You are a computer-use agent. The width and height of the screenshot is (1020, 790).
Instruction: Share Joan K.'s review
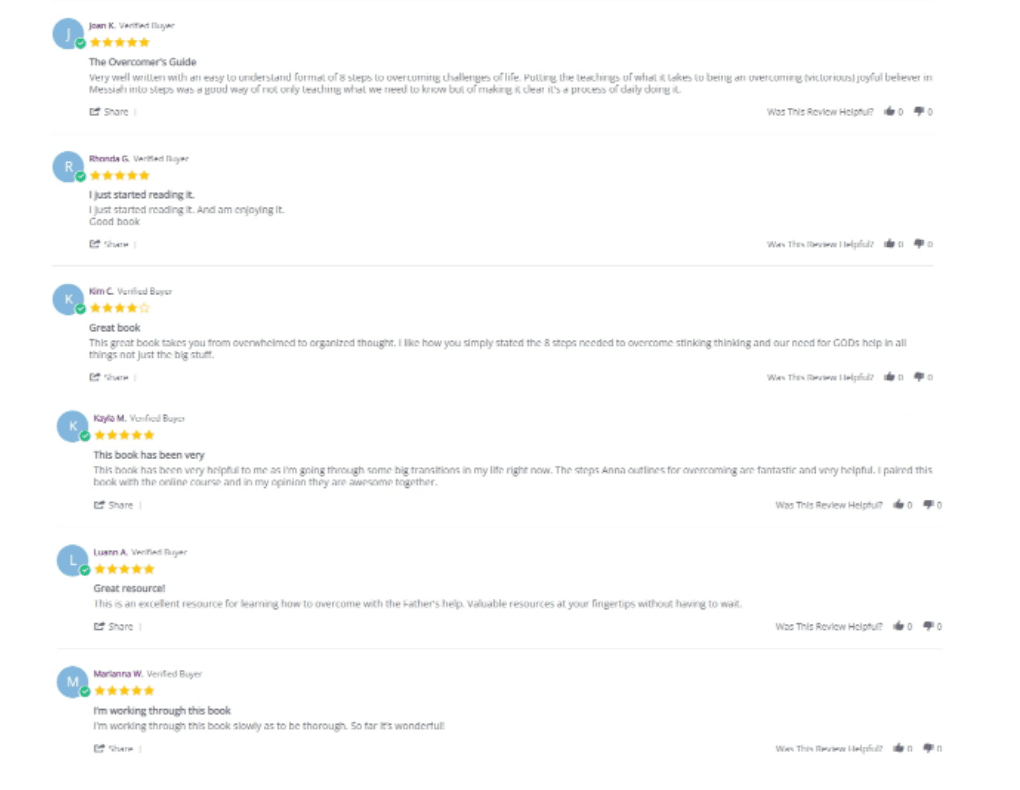tap(110, 112)
